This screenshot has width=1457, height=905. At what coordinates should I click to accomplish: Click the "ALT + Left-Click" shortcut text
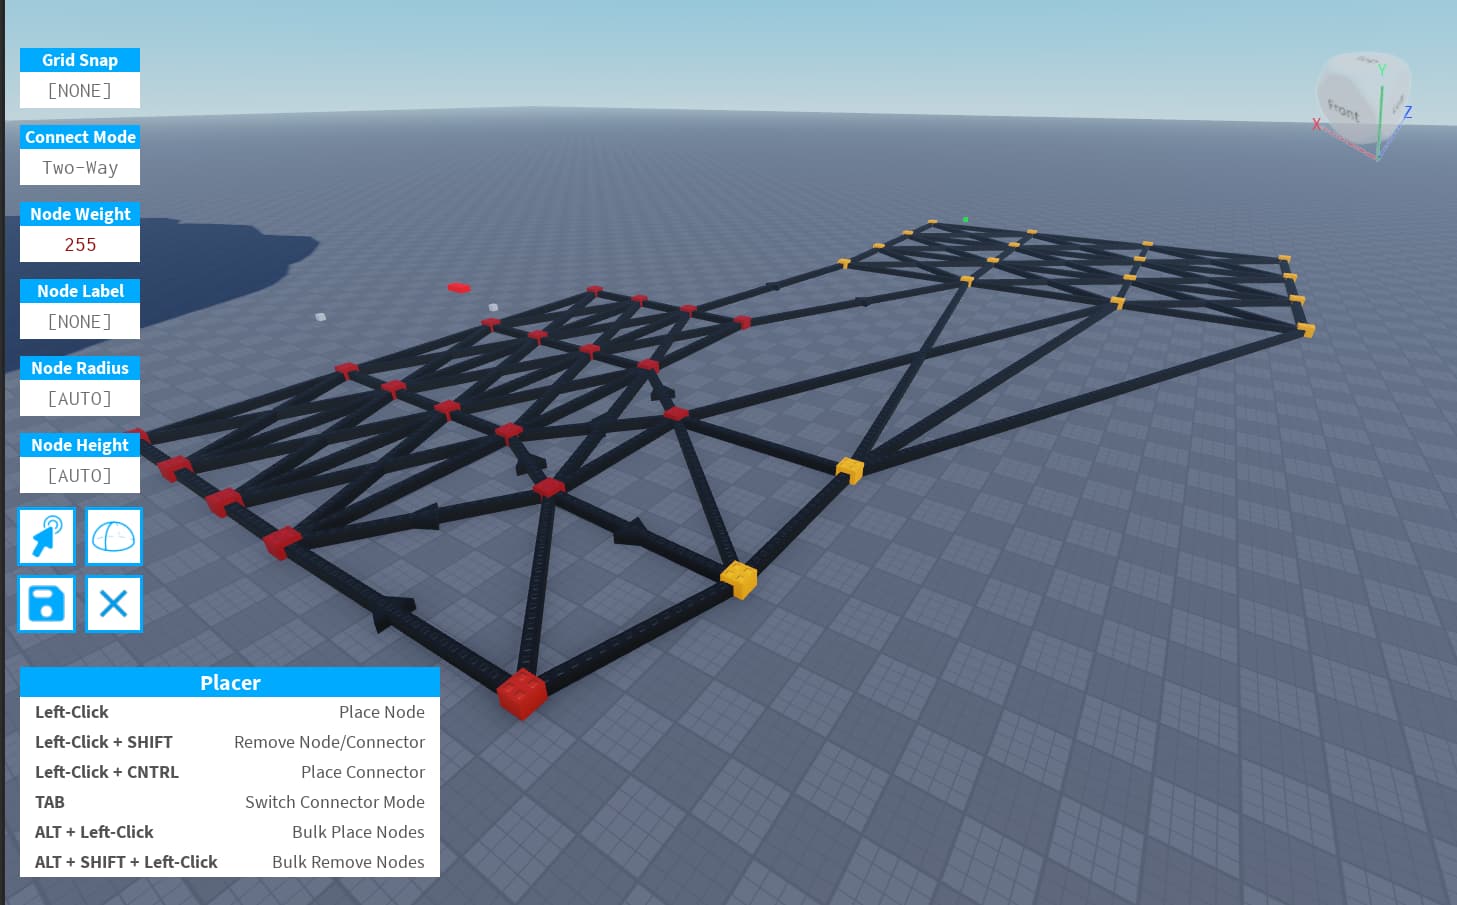point(94,832)
